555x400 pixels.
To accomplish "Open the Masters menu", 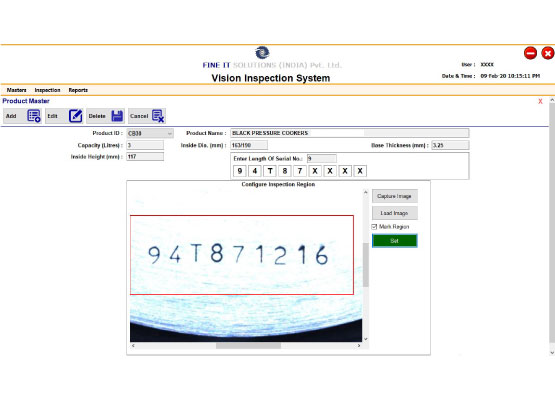I will 16,90.
